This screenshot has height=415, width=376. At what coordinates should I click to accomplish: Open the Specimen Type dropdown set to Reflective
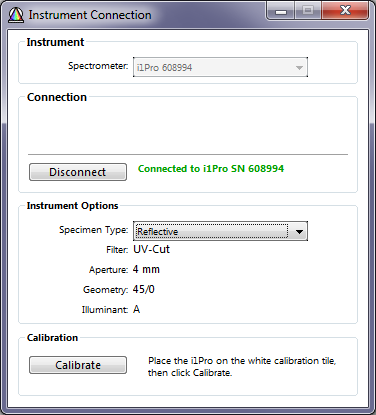(x=220, y=231)
